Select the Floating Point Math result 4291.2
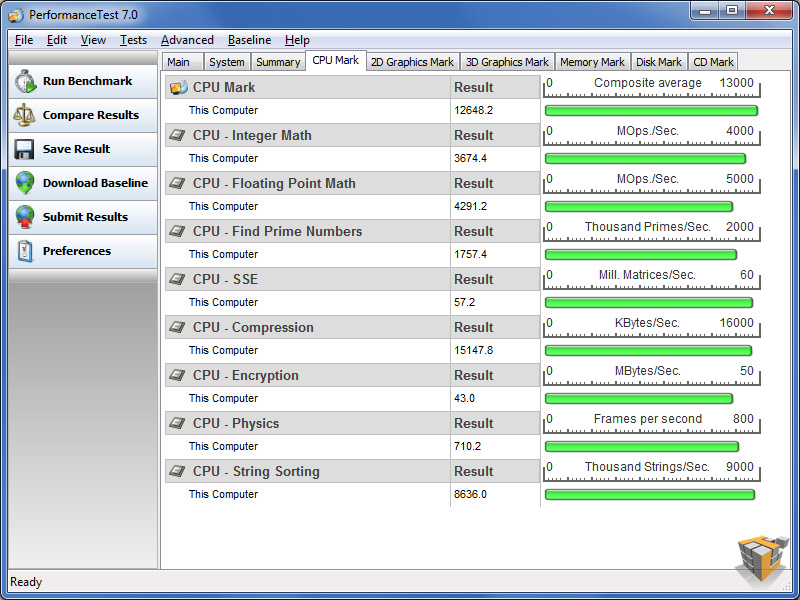This screenshot has height=600, width=800. click(470, 206)
